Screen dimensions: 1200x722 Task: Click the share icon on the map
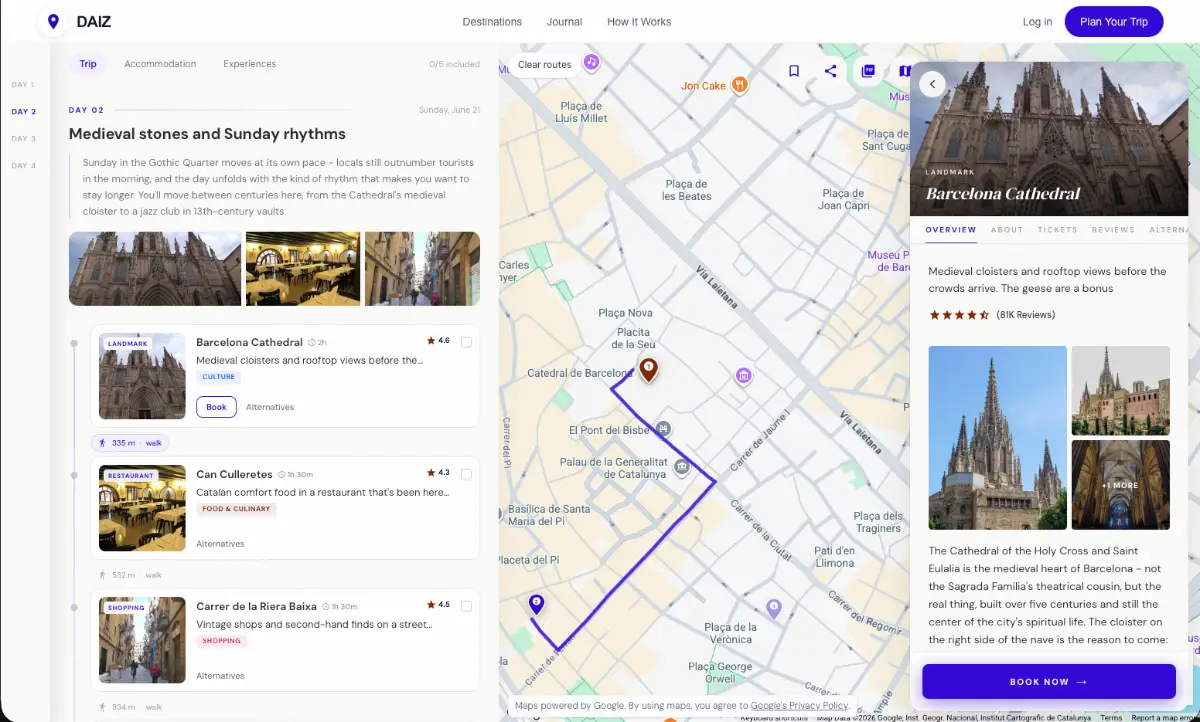[x=831, y=71]
